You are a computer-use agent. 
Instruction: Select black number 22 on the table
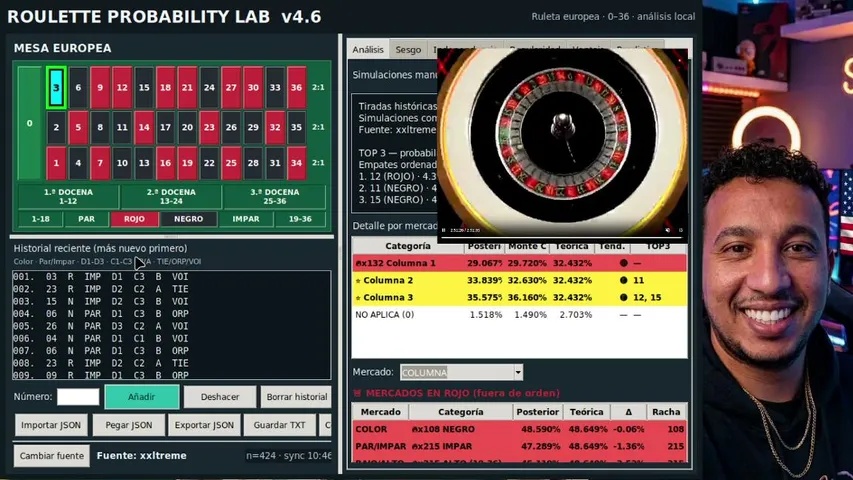pos(209,163)
